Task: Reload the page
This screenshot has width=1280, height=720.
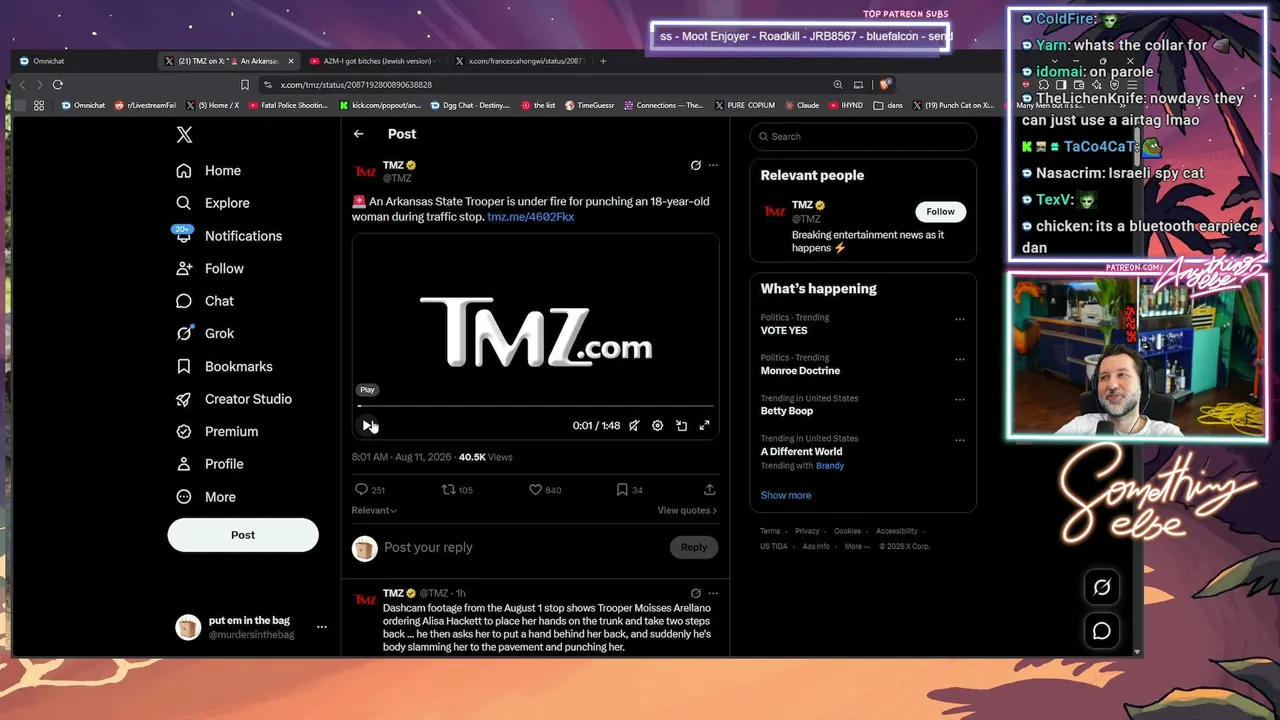Action: tap(58, 85)
